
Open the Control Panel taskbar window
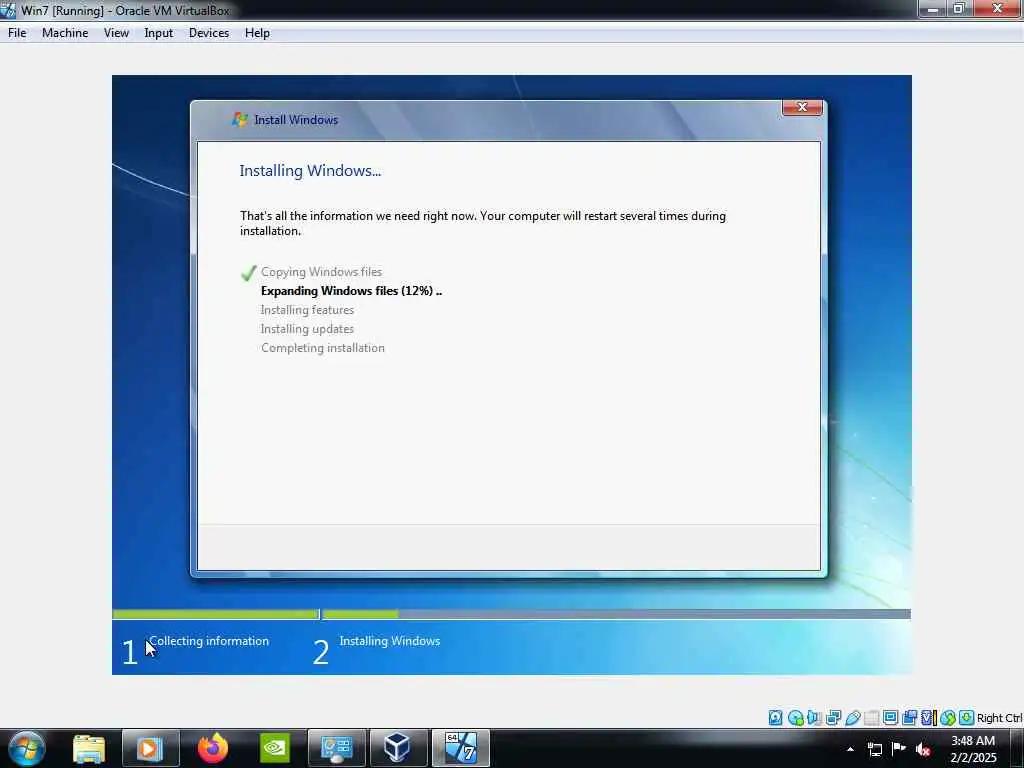click(x=337, y=748)
